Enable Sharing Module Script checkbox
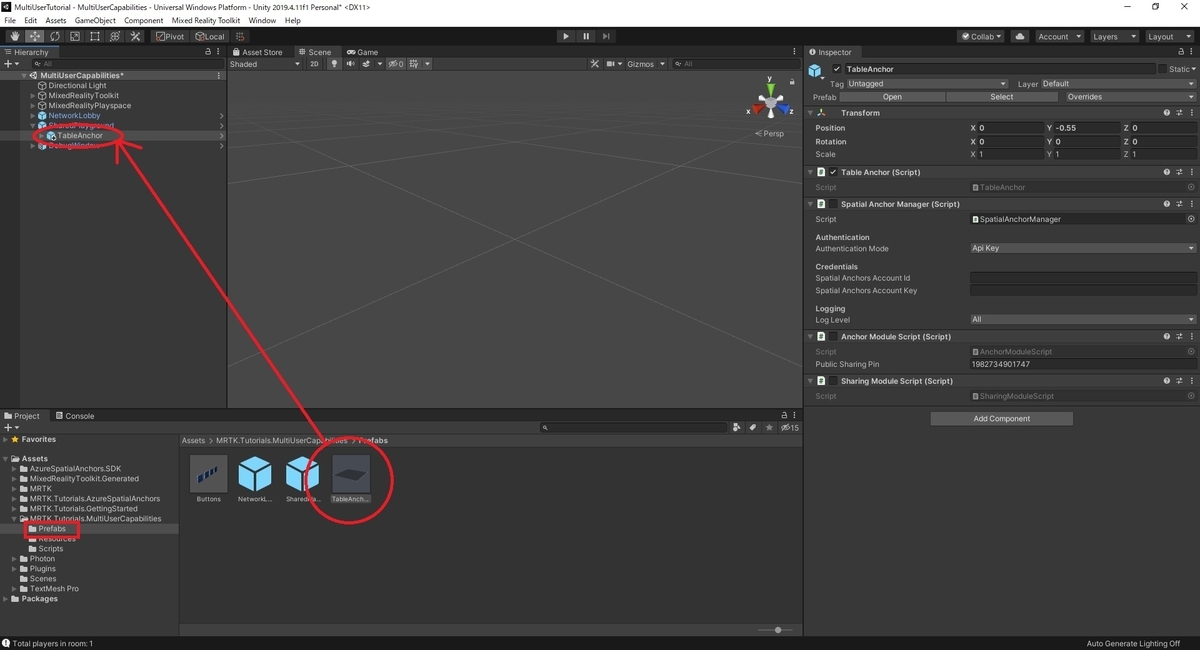The height and width of the screenshot is (650, 1200). pyautogui.click(x=833, y=381)
